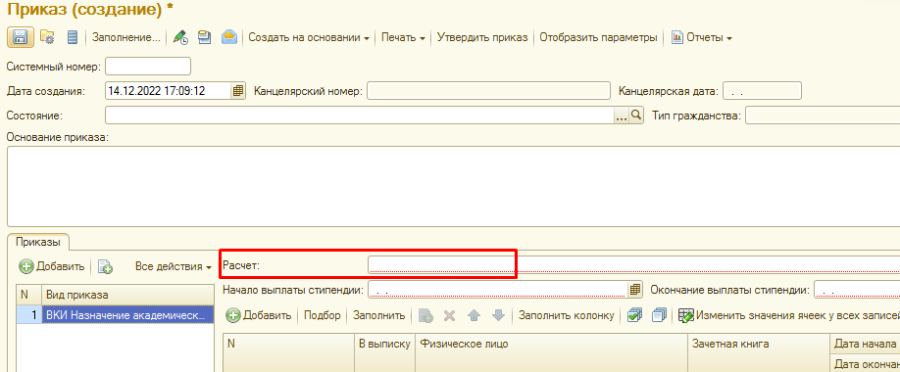900x372 pixels.
Task: Click magnifier icon beside Состояние field
Action: pyautogui.click(x=636, y=115)
